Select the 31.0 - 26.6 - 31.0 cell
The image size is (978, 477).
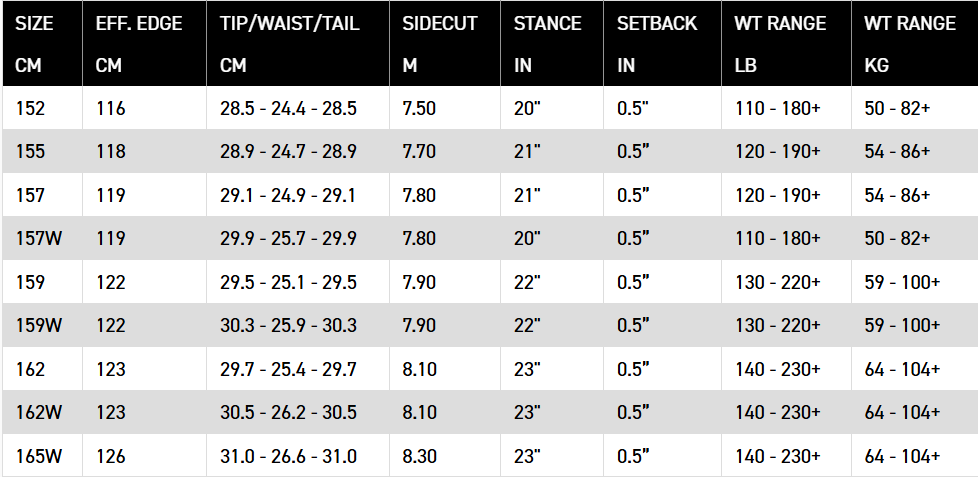pyautogui.click(x=288, y=457)
